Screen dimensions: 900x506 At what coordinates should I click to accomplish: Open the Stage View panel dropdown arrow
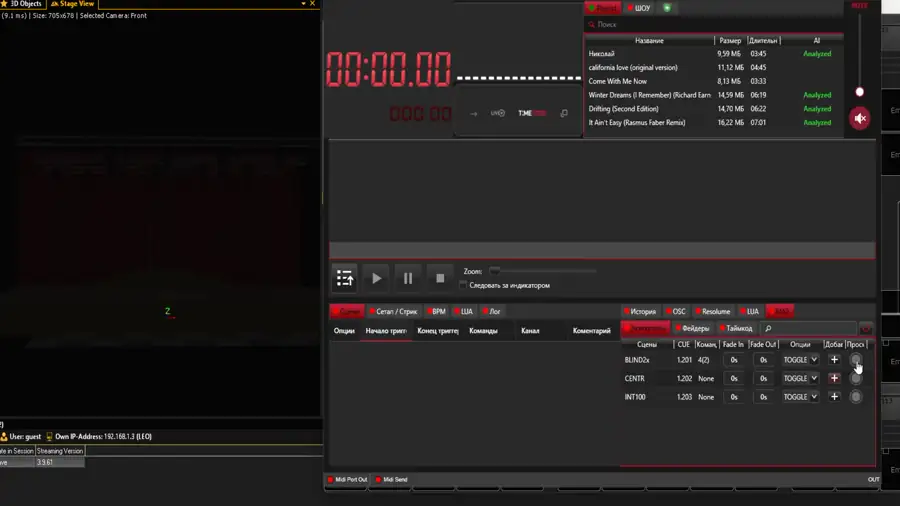click(303, 3)
